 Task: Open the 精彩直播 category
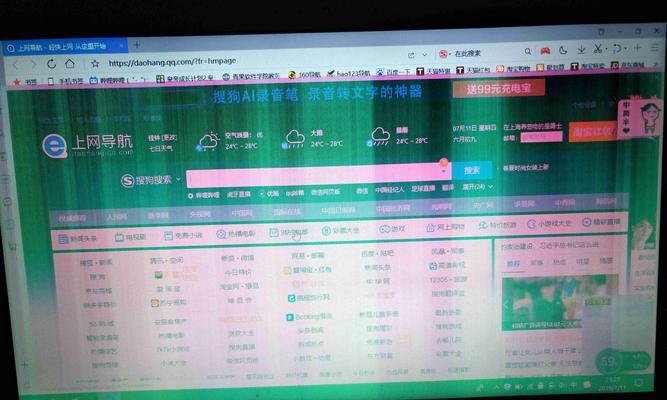[602, 222]
